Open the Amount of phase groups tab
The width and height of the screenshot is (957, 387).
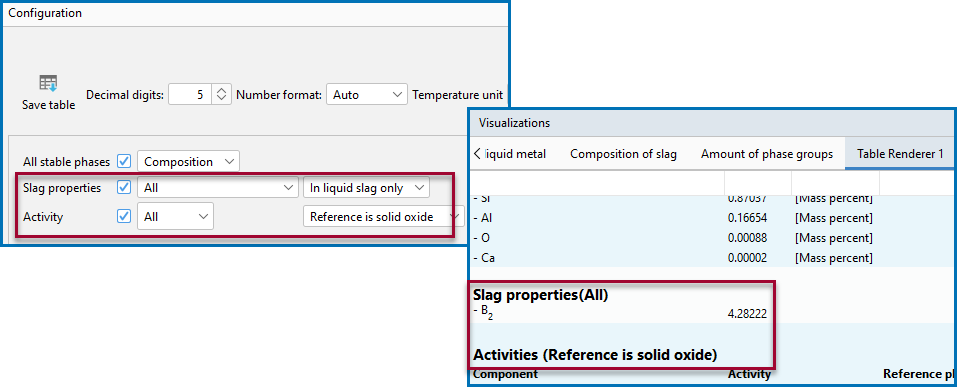pyautogui.click(x=767, y=154)
